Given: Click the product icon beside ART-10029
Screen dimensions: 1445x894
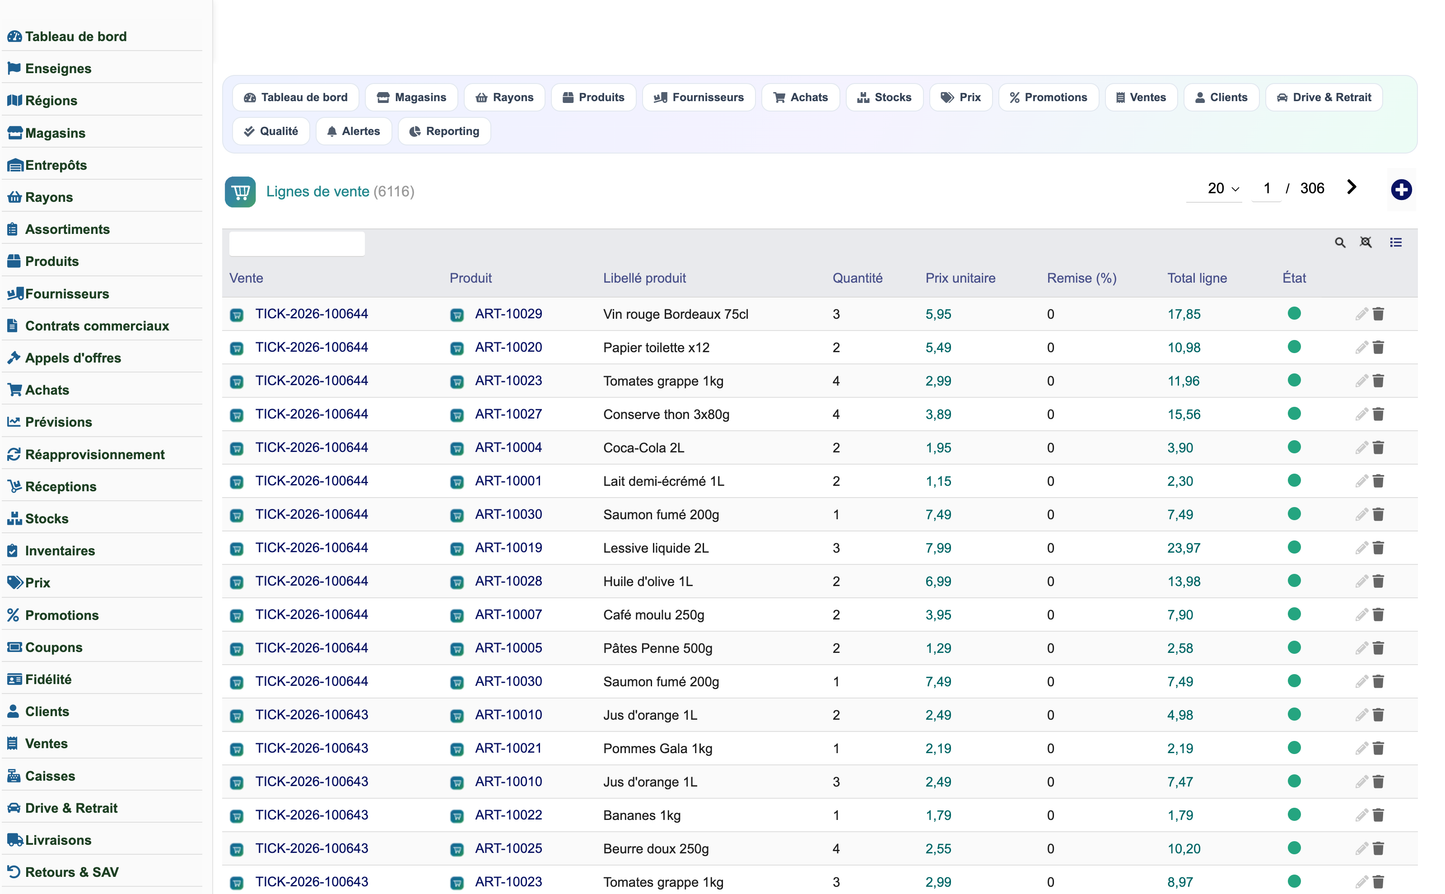Looking at the screenshot, I should (457, 315).
